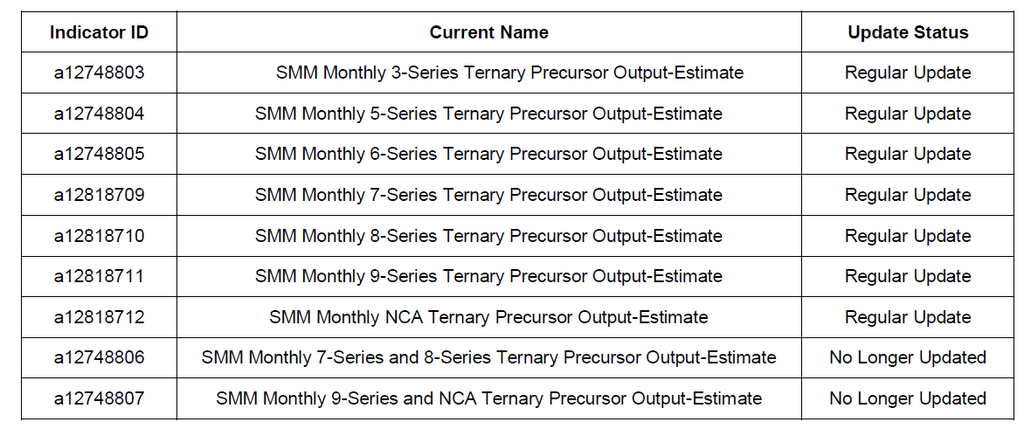This screenshot has width=1024, height=437.
Task: Click the Indicator ID column header
Action: pyautogui.click(x=99, y=33)
